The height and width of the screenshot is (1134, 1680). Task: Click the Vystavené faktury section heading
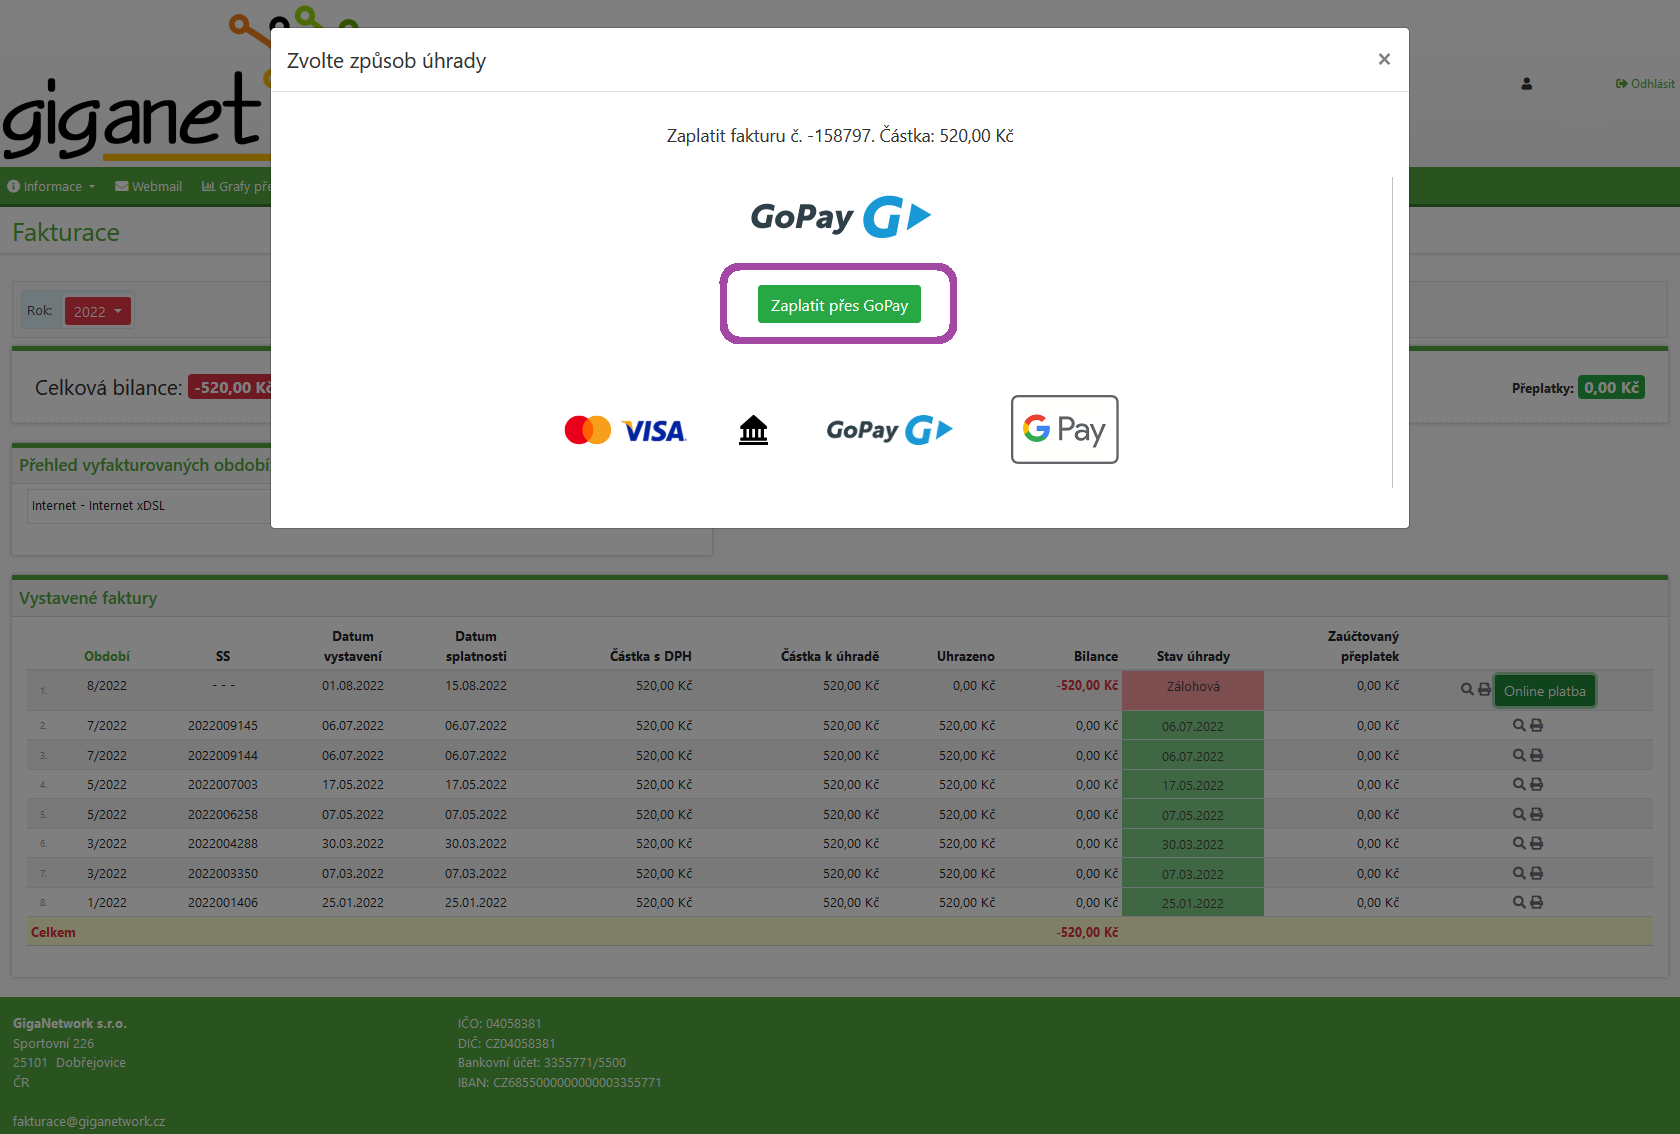pyautogui.click(x=88, y=598)
